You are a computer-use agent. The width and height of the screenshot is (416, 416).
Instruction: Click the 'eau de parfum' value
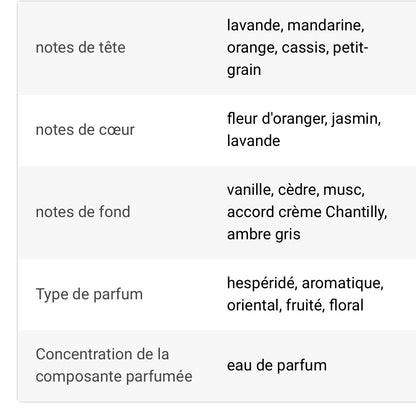[277, 366]
